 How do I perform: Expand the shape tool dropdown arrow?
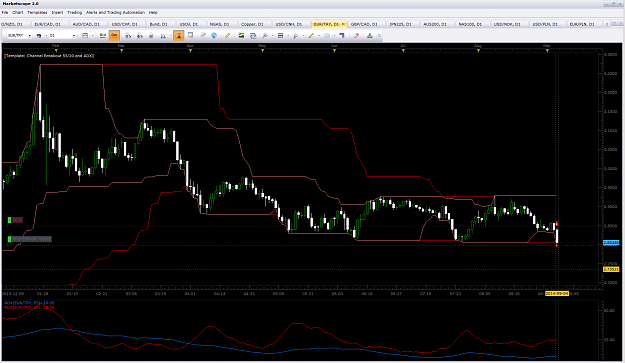tap(334, 36)
